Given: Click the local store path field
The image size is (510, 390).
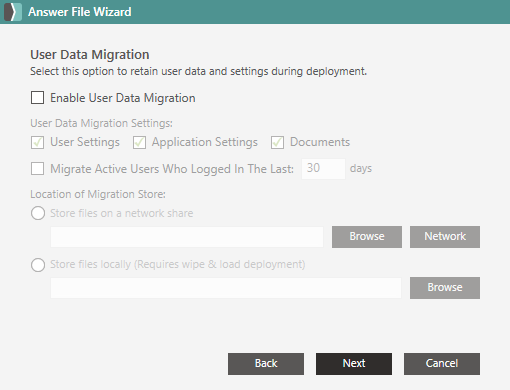Looking at the screenshot, I should [x=226, y=288].
